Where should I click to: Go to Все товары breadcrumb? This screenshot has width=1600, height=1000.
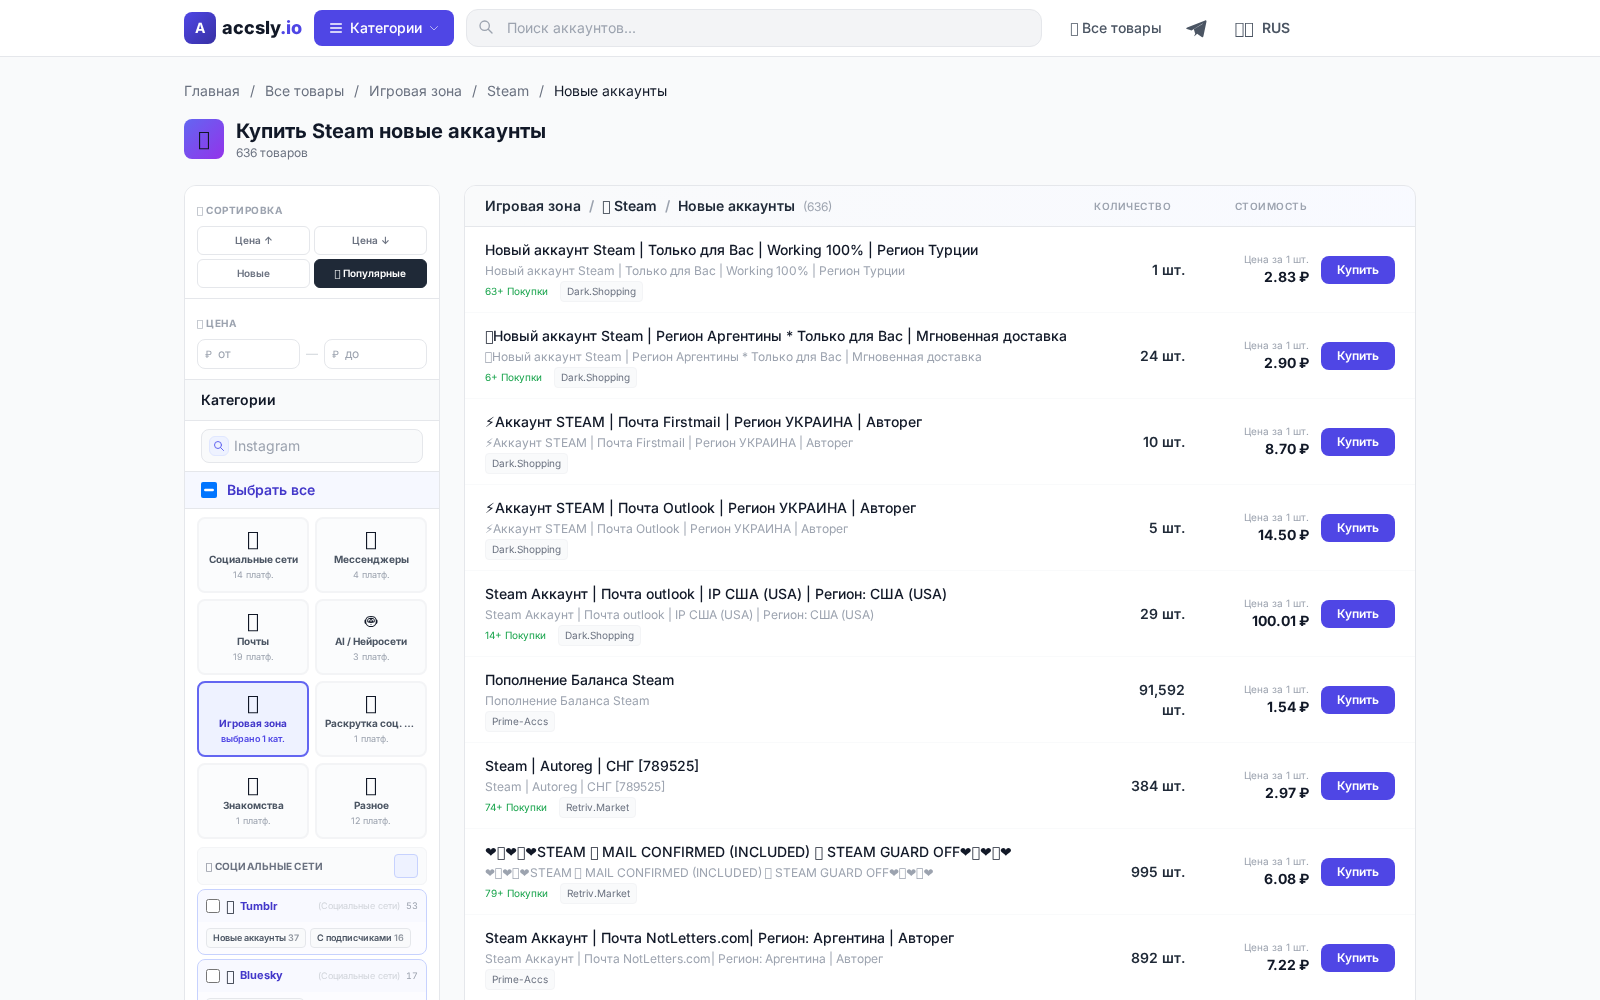(304, 91)
